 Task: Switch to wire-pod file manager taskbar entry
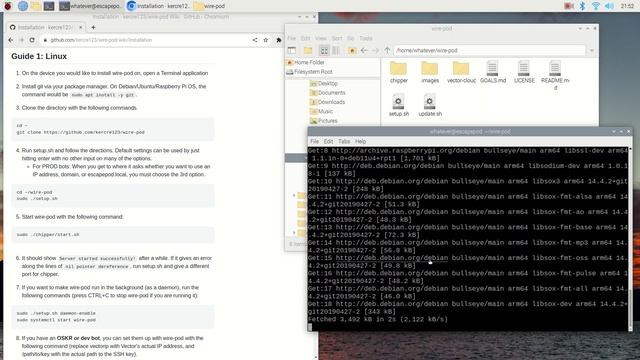tap(209, 6)
